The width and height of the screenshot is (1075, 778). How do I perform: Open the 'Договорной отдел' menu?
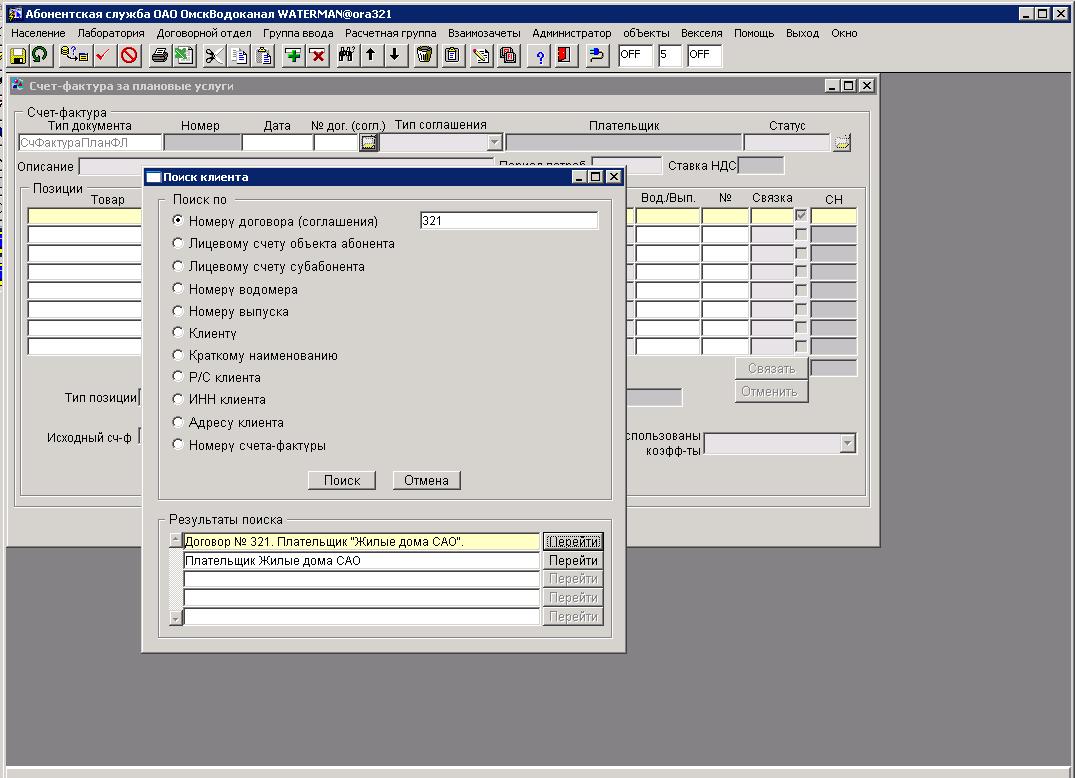pos(204,33)
